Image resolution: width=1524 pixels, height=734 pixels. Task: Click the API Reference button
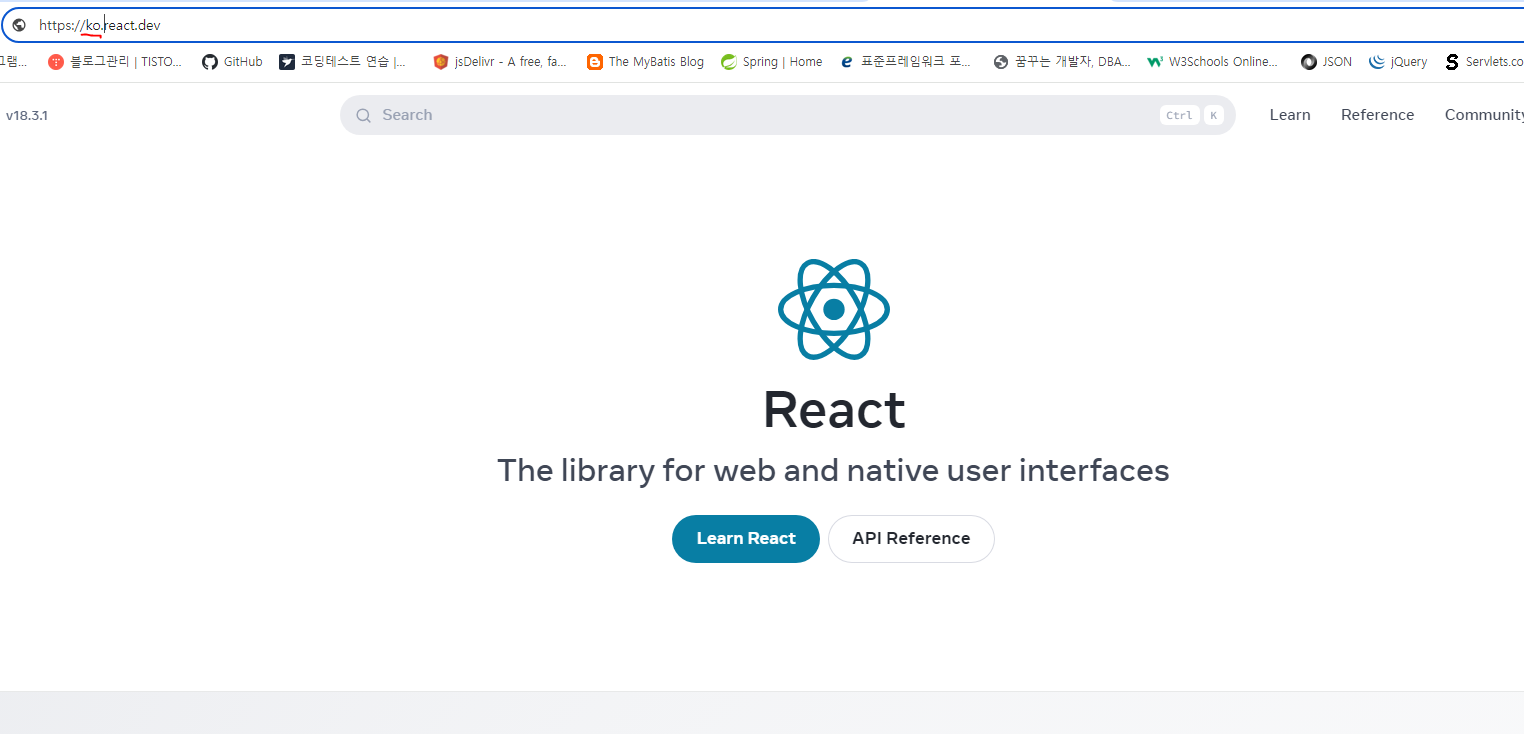click(x=911, y=539)
